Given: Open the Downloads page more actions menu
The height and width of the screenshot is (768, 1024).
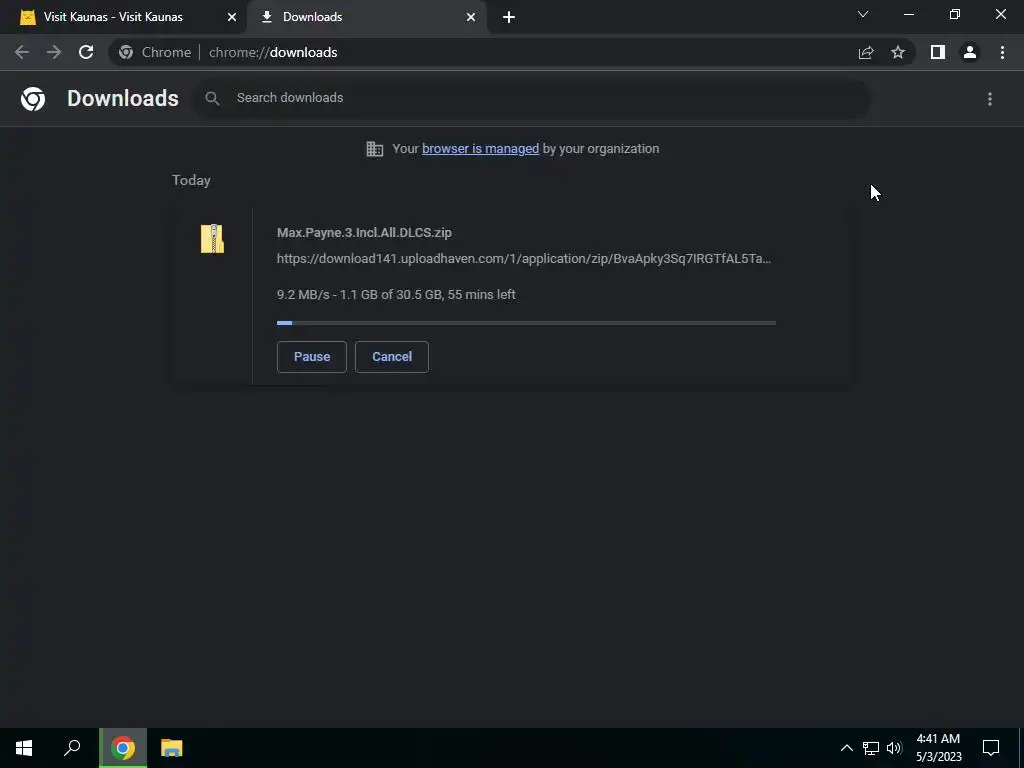Looking at the screenshot, I should point(990,99).
